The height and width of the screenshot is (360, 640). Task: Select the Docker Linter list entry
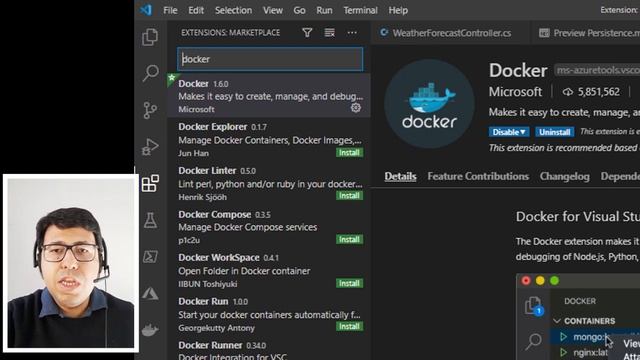coord(269,183)
